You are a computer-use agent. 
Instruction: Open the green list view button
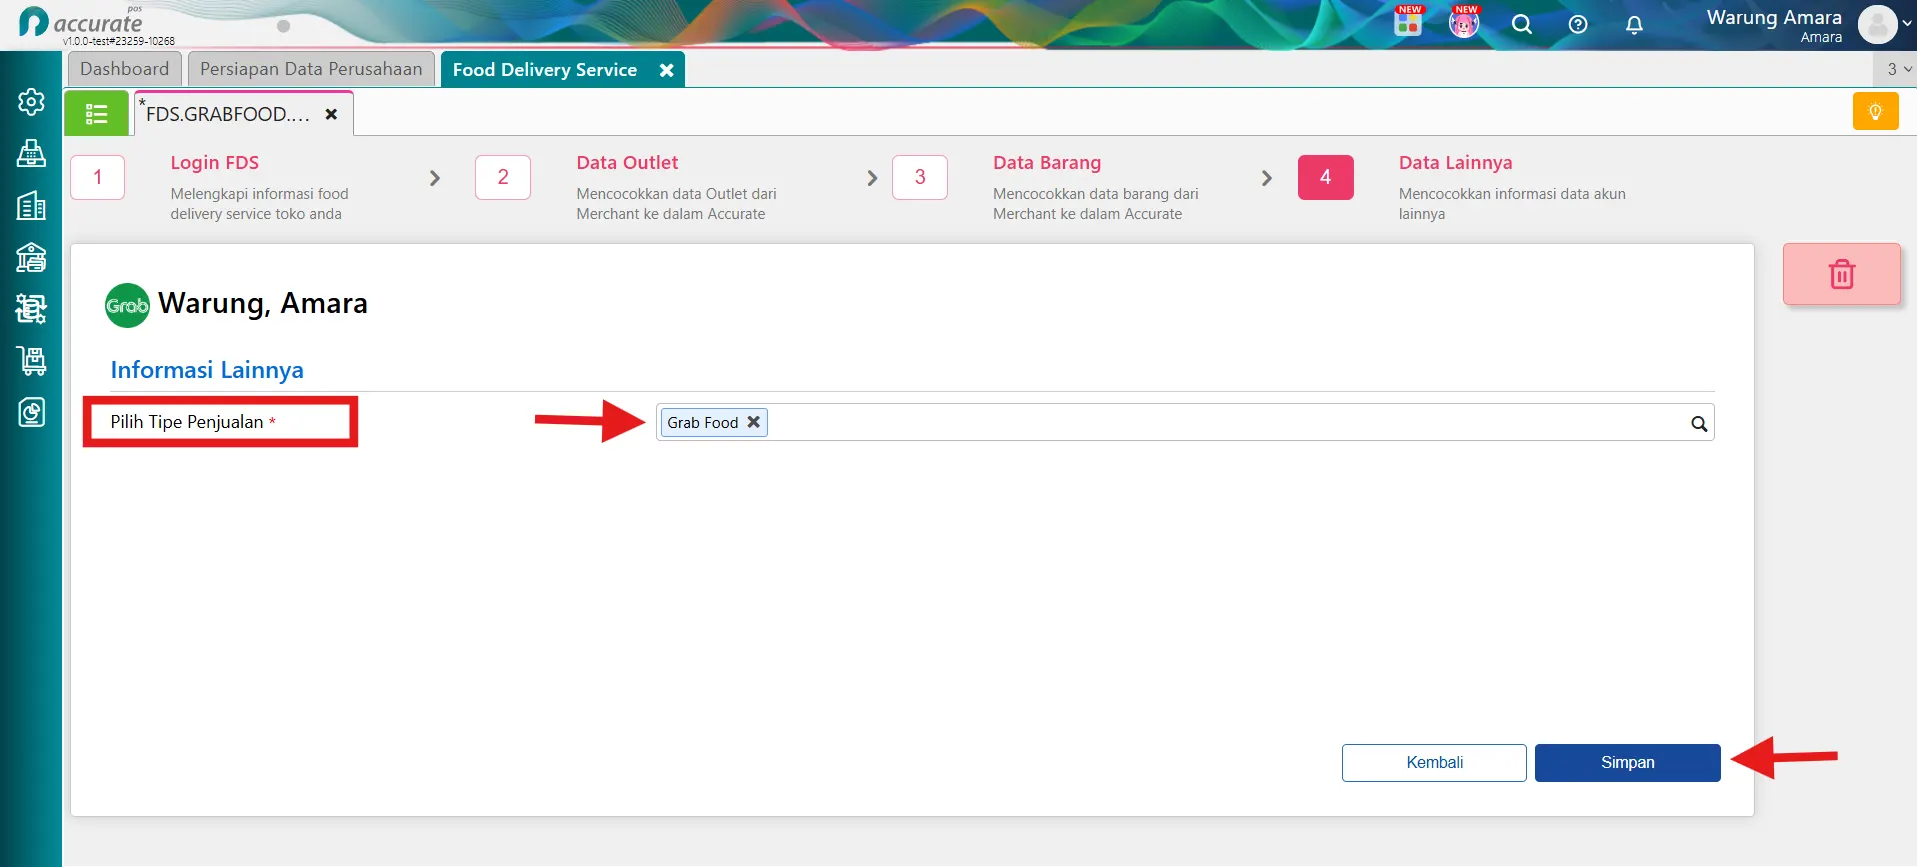pos(96,114)
